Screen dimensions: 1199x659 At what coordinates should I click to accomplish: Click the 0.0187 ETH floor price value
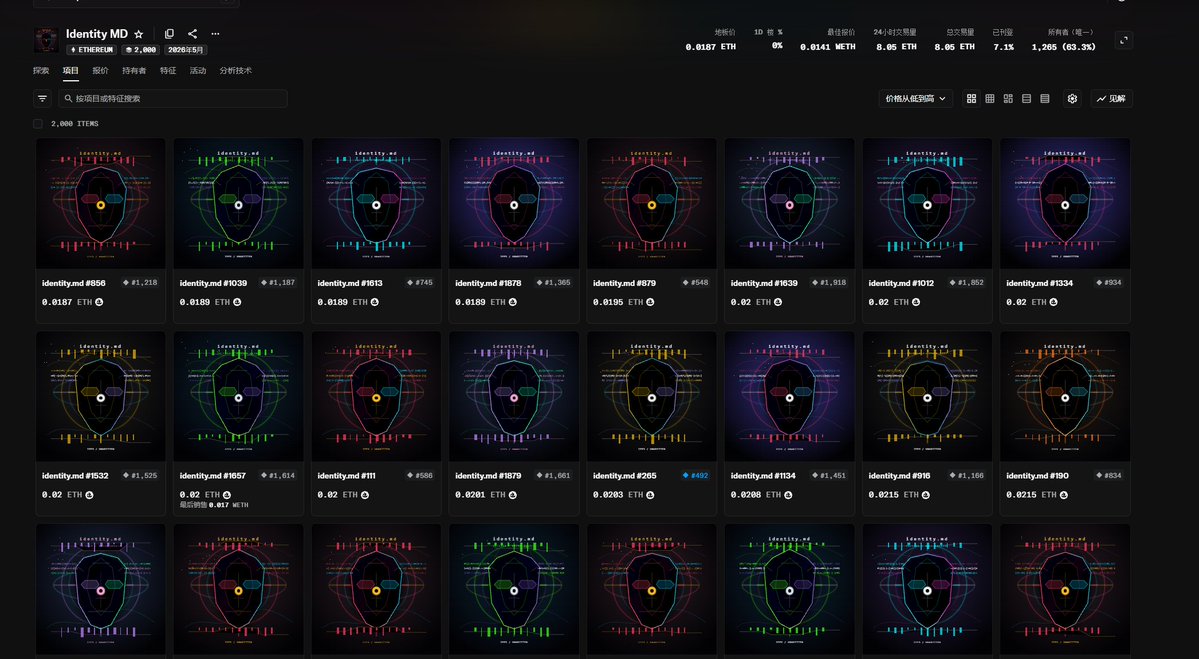coord(710,47)
